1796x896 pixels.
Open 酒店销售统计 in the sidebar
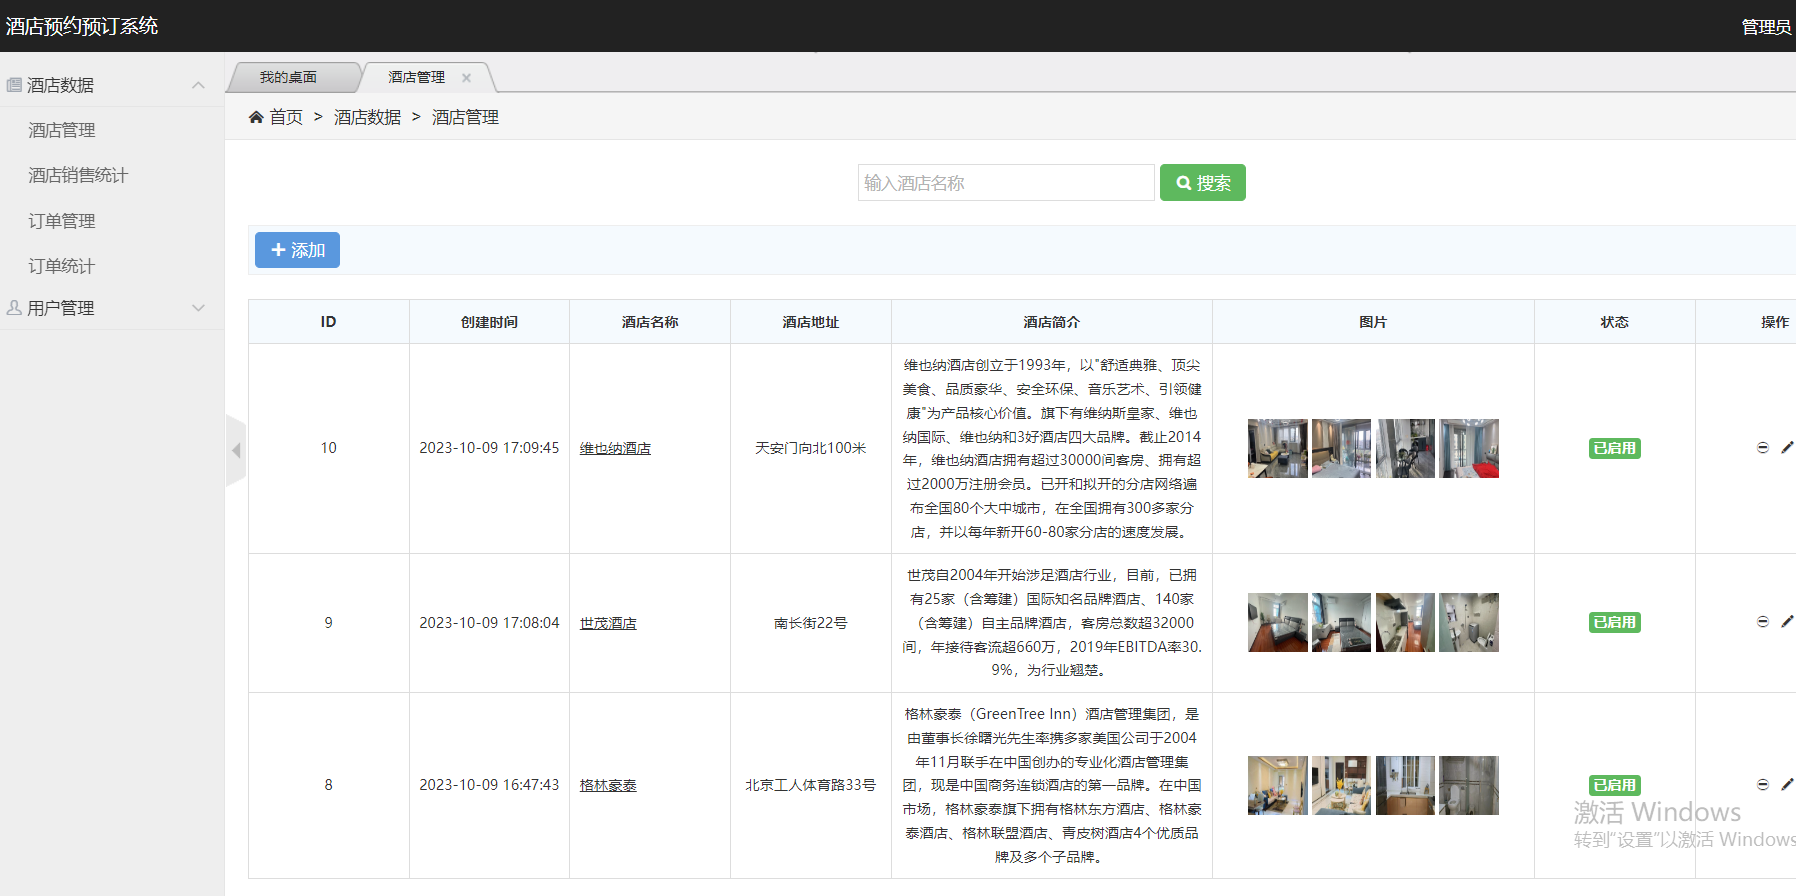point(78,175)
